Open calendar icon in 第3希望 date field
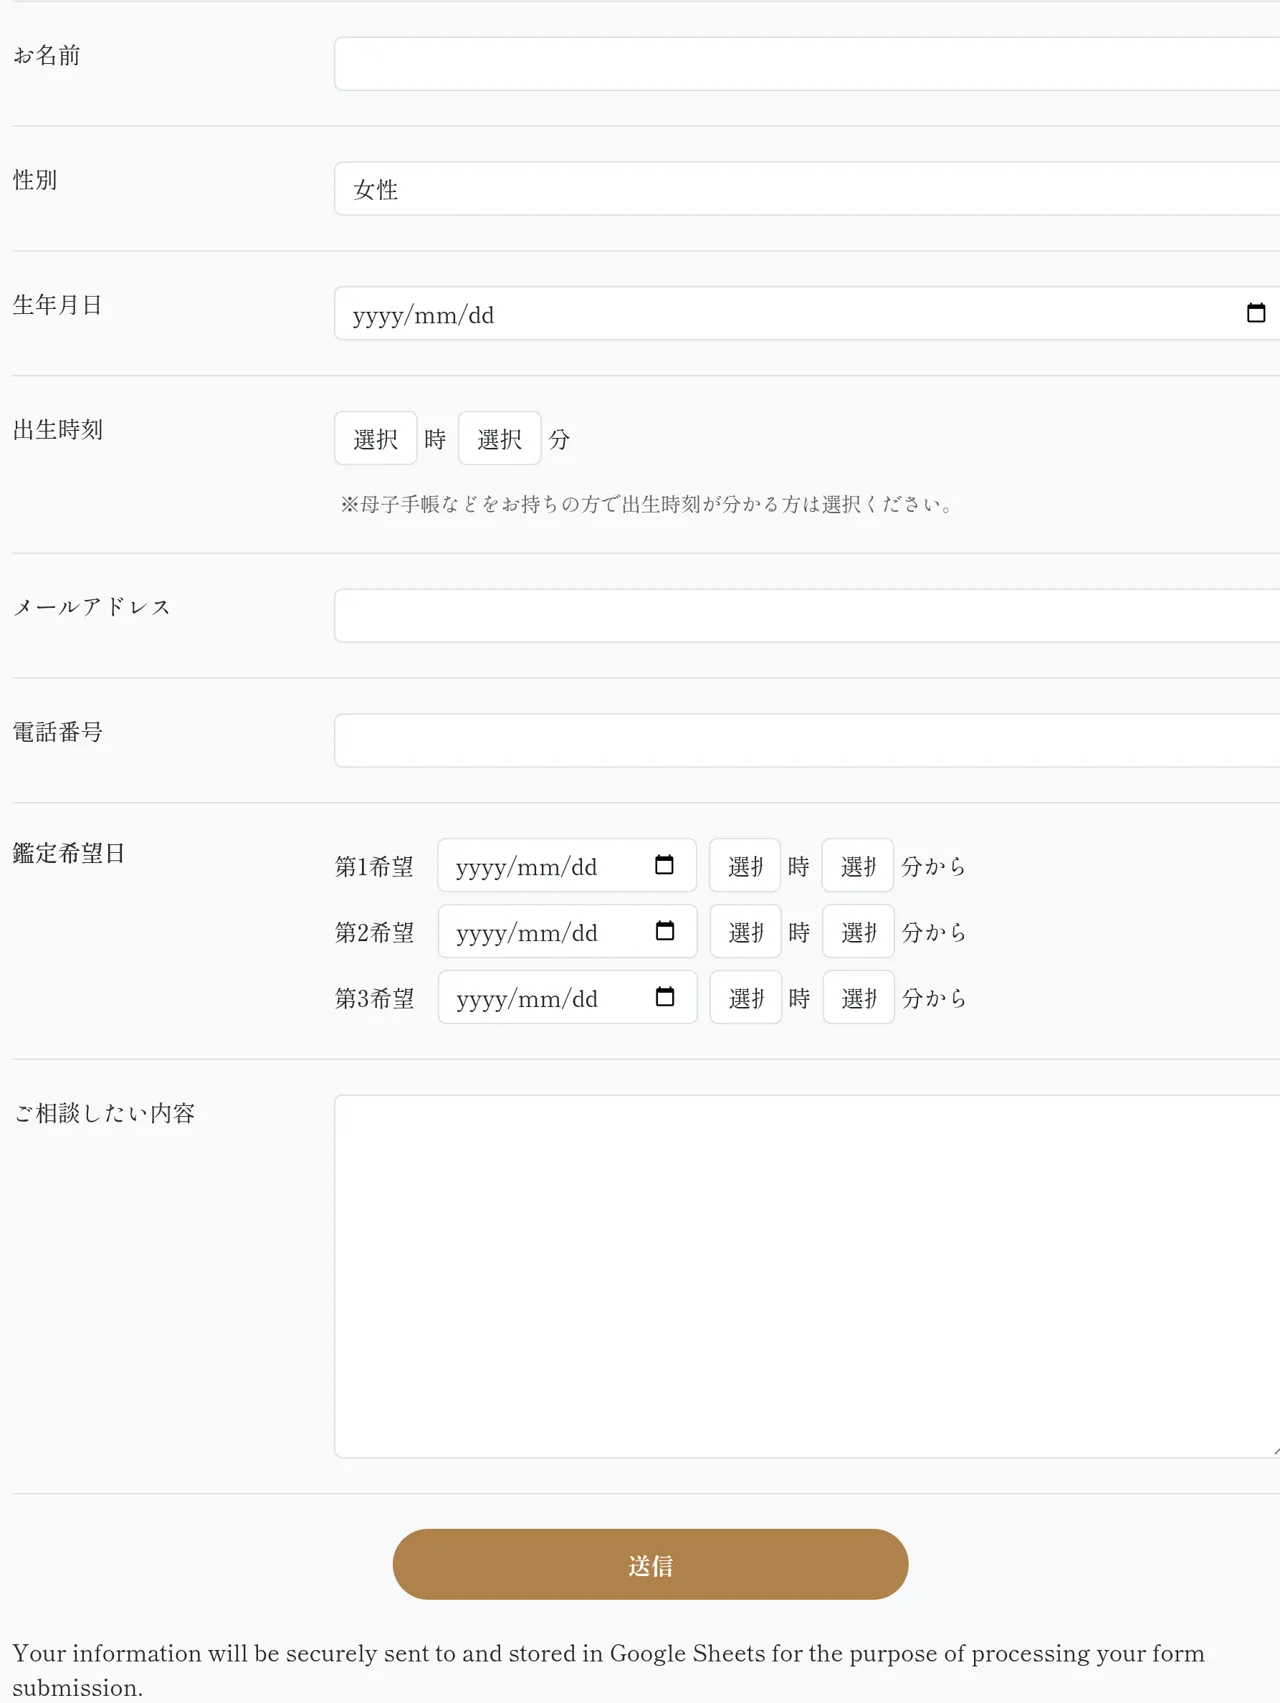 click(665, 997)
